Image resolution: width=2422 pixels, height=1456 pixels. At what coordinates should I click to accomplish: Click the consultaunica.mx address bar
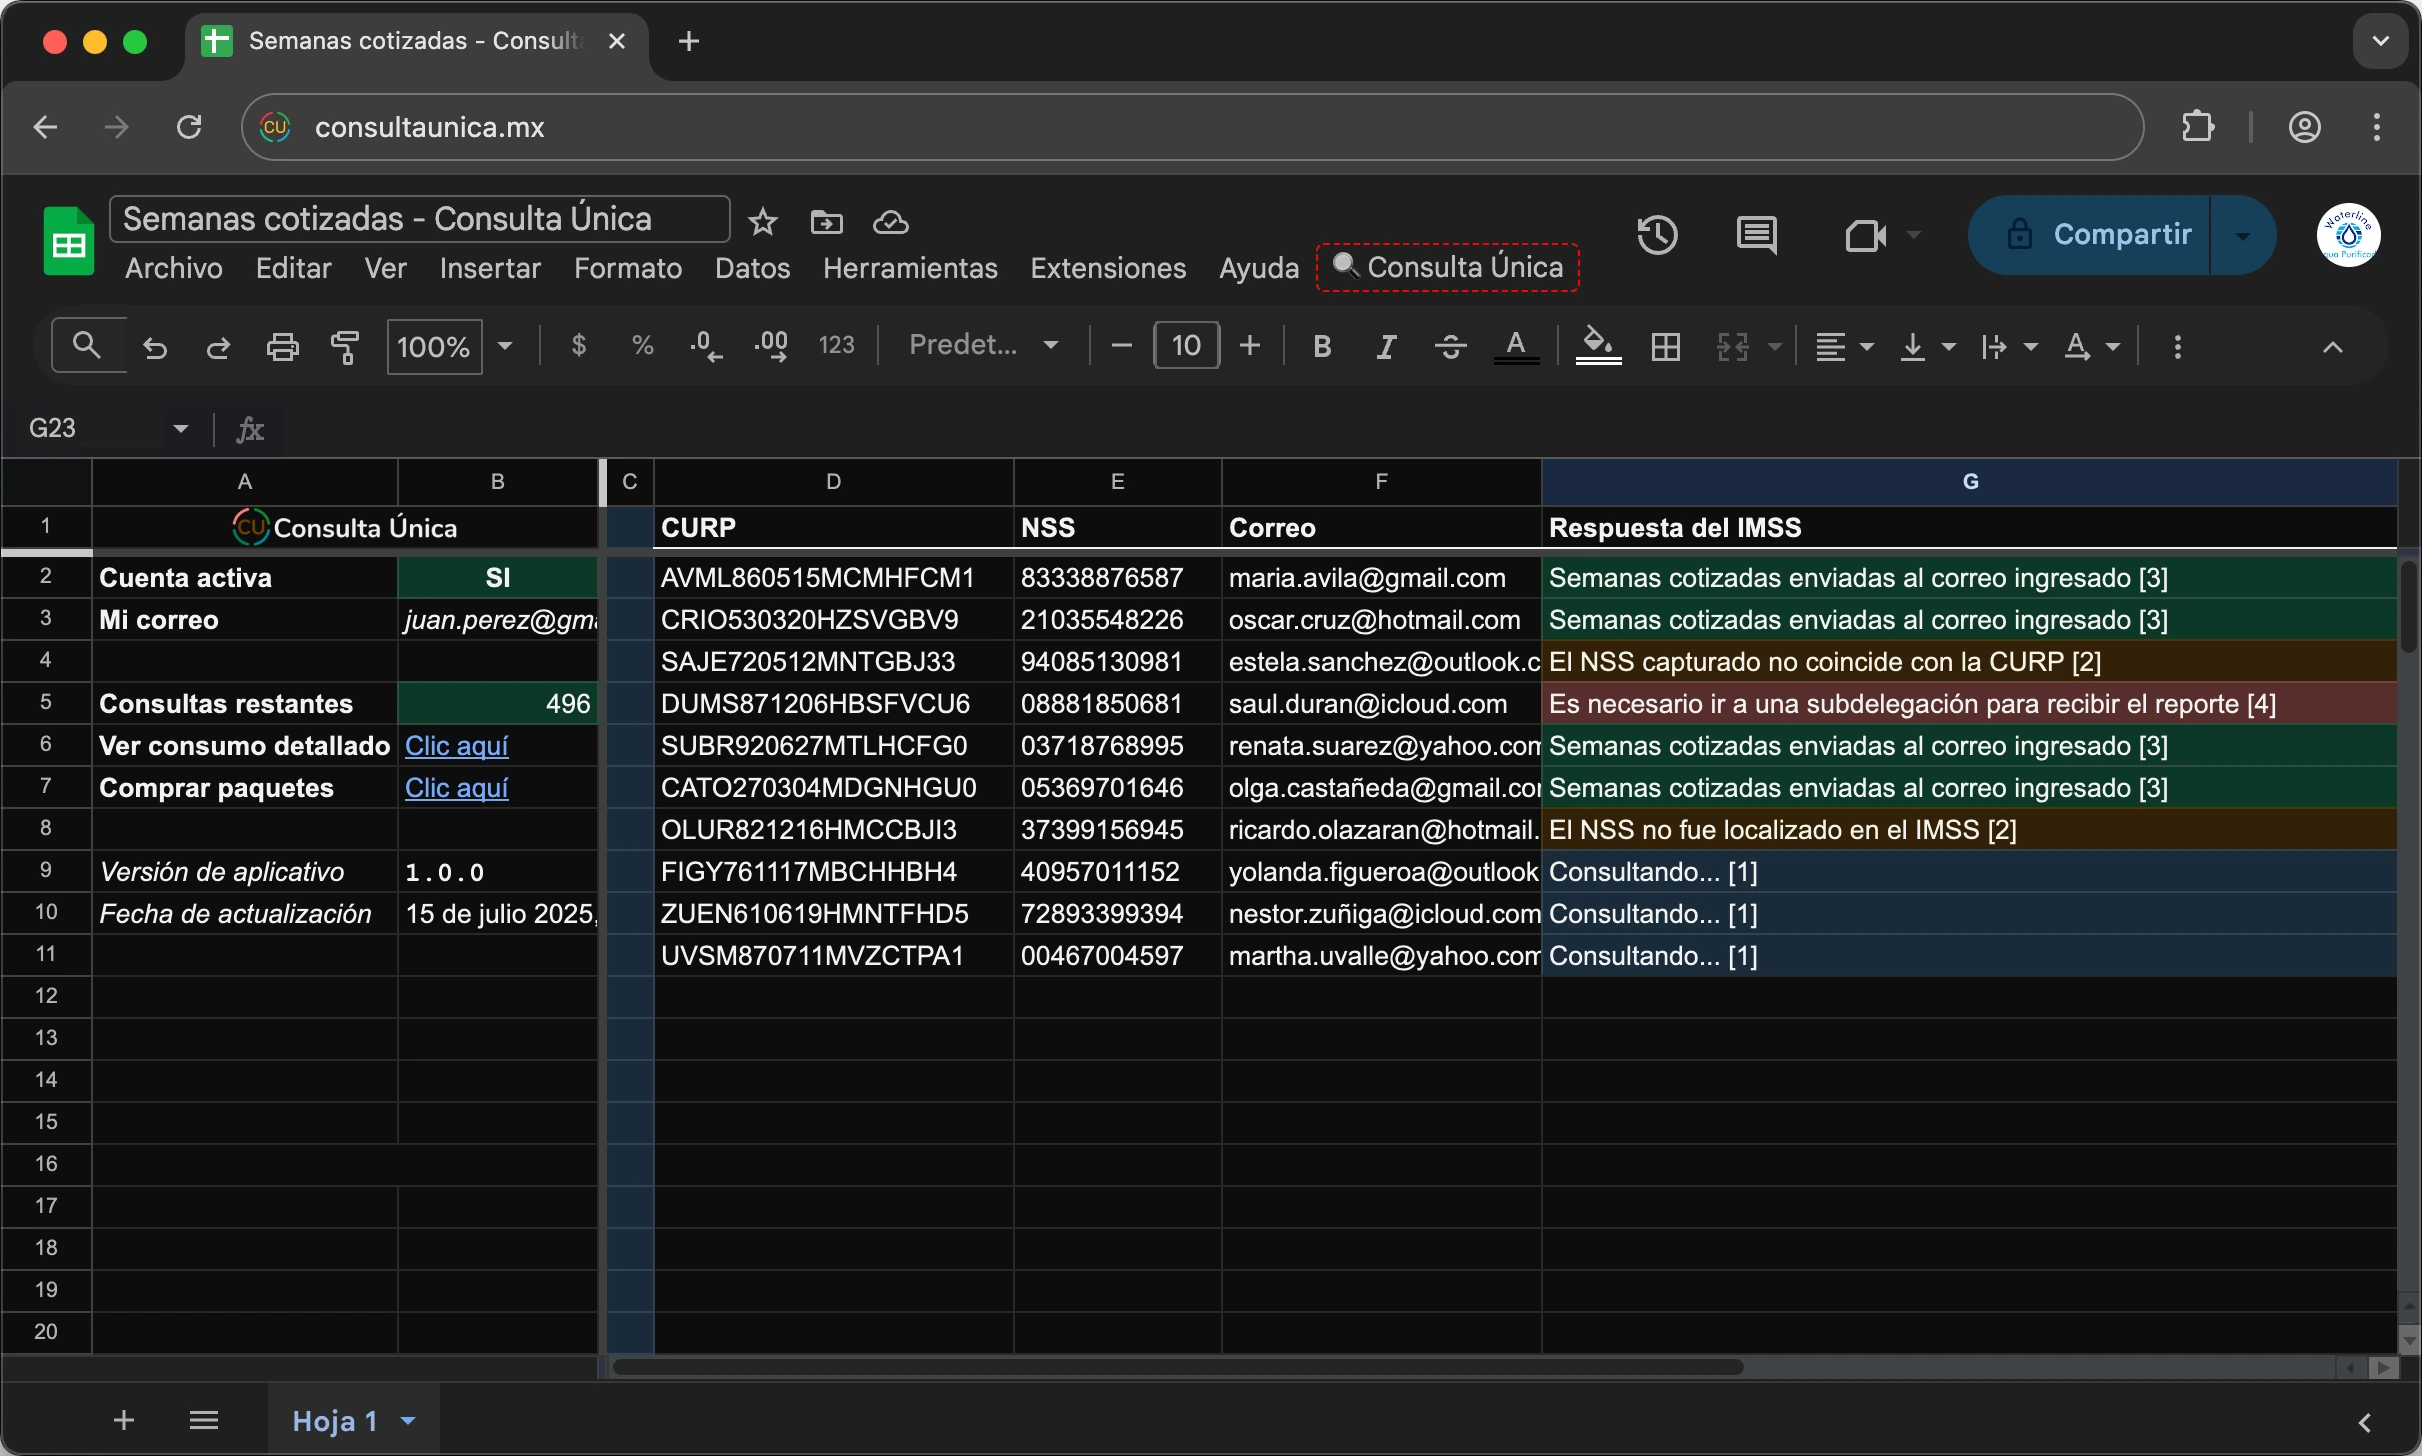(1192, 127)
